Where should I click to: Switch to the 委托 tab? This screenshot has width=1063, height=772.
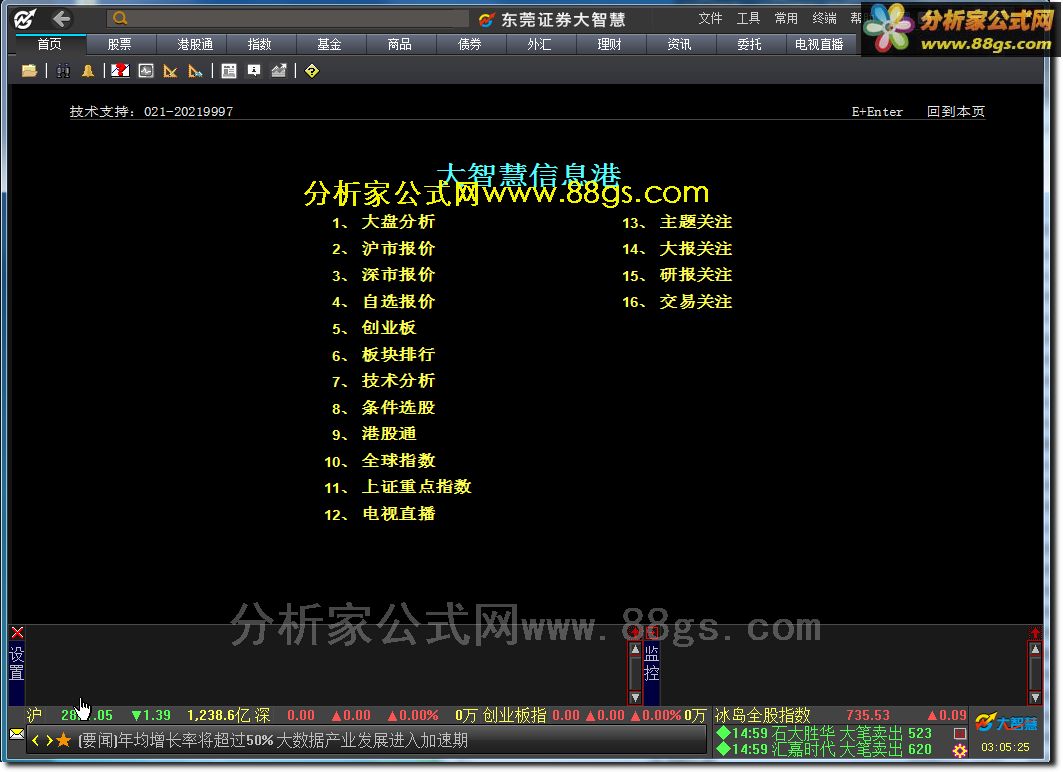click(x=749, y=44)
